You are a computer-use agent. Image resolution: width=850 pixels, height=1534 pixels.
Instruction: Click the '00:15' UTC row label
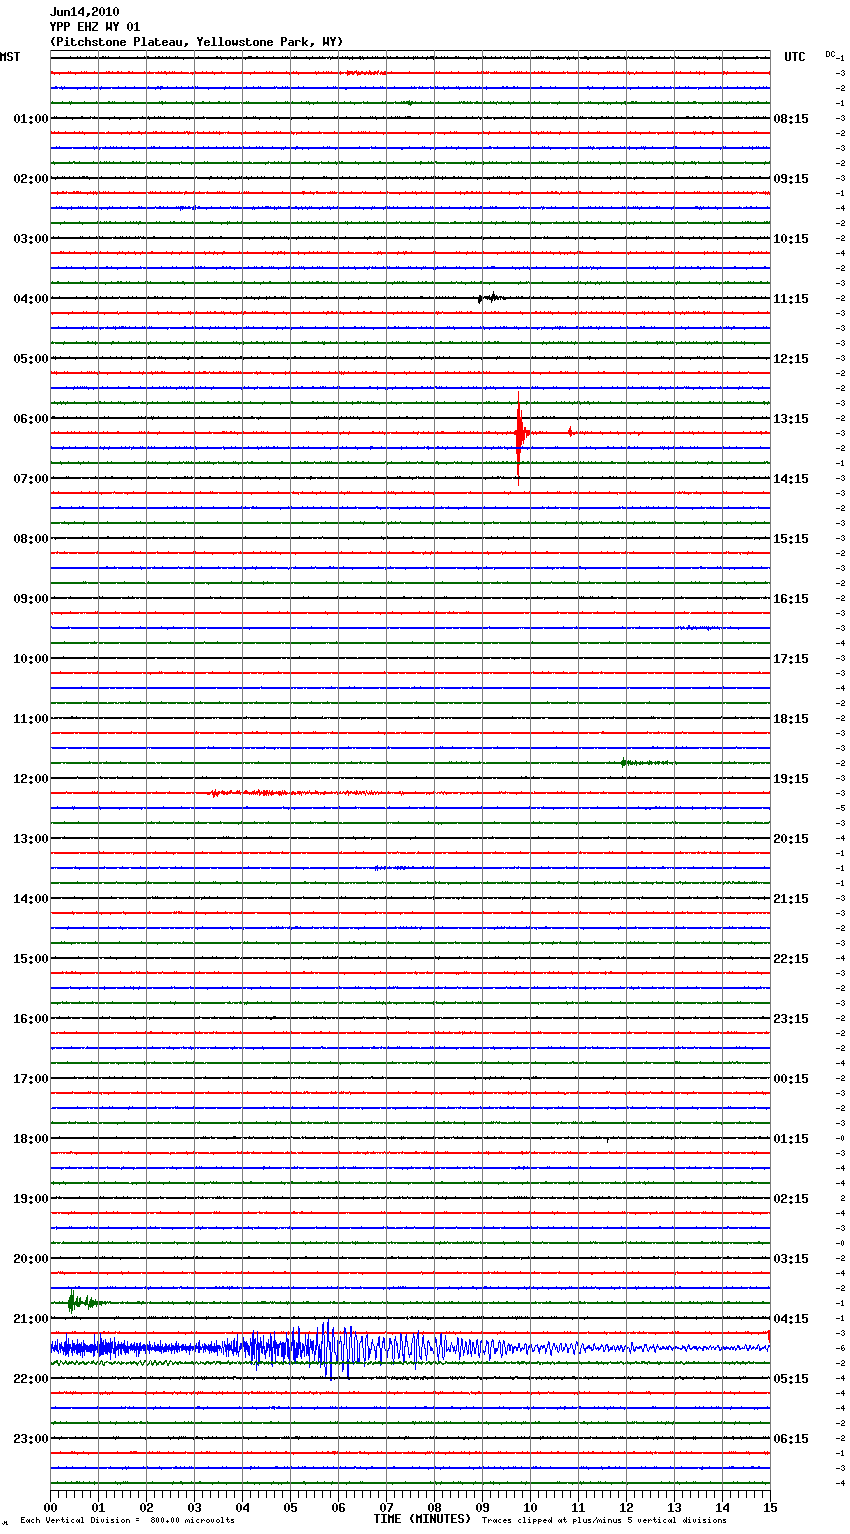tap(791, 1079)
